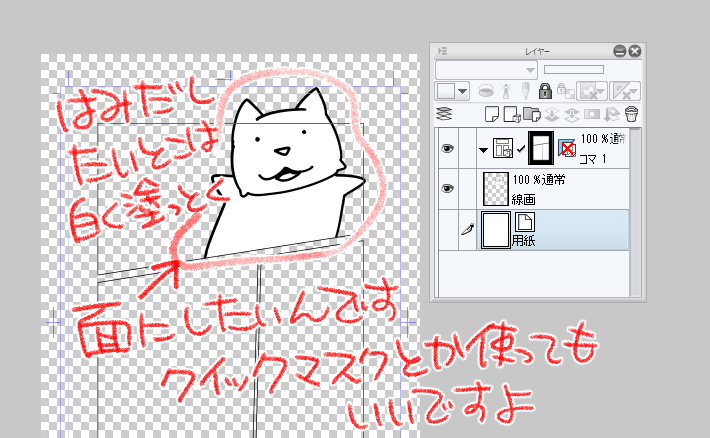
Task: Toggle the コマ 1 mask checkmark
Action: 521,148
